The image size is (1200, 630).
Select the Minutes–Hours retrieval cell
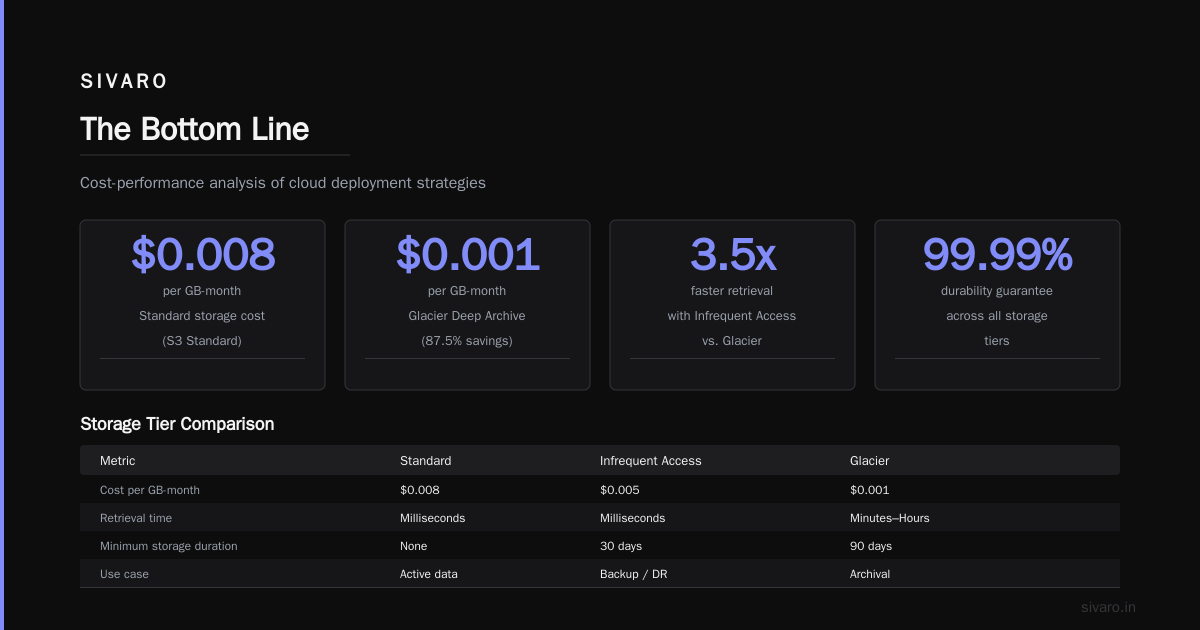[890, 518]
